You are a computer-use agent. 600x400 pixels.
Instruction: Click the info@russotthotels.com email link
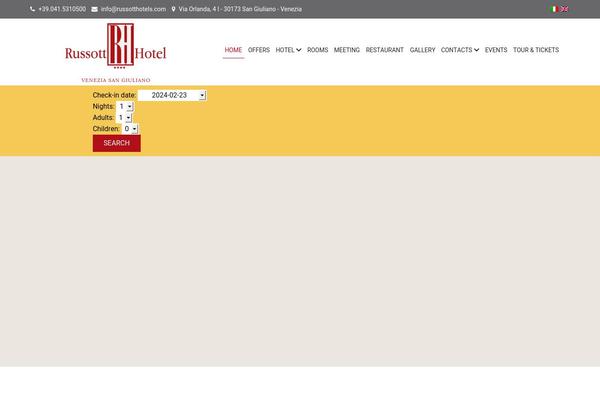133,9
